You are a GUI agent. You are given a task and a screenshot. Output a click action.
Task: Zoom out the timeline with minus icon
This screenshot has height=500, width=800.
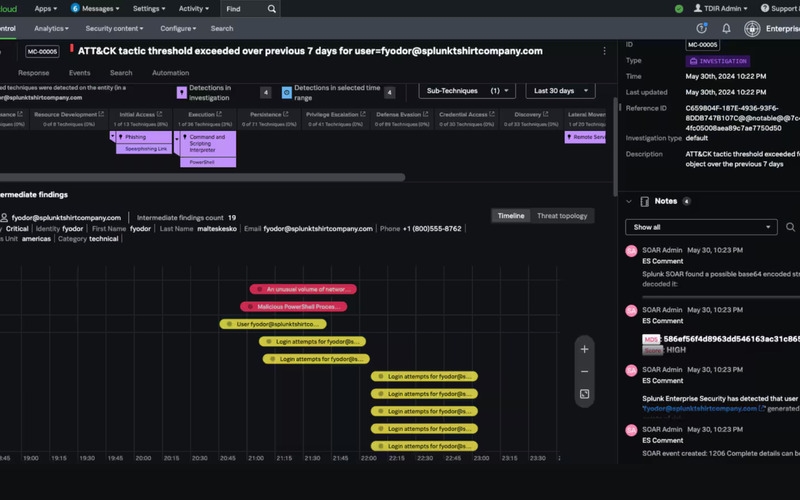pos(584,371)
